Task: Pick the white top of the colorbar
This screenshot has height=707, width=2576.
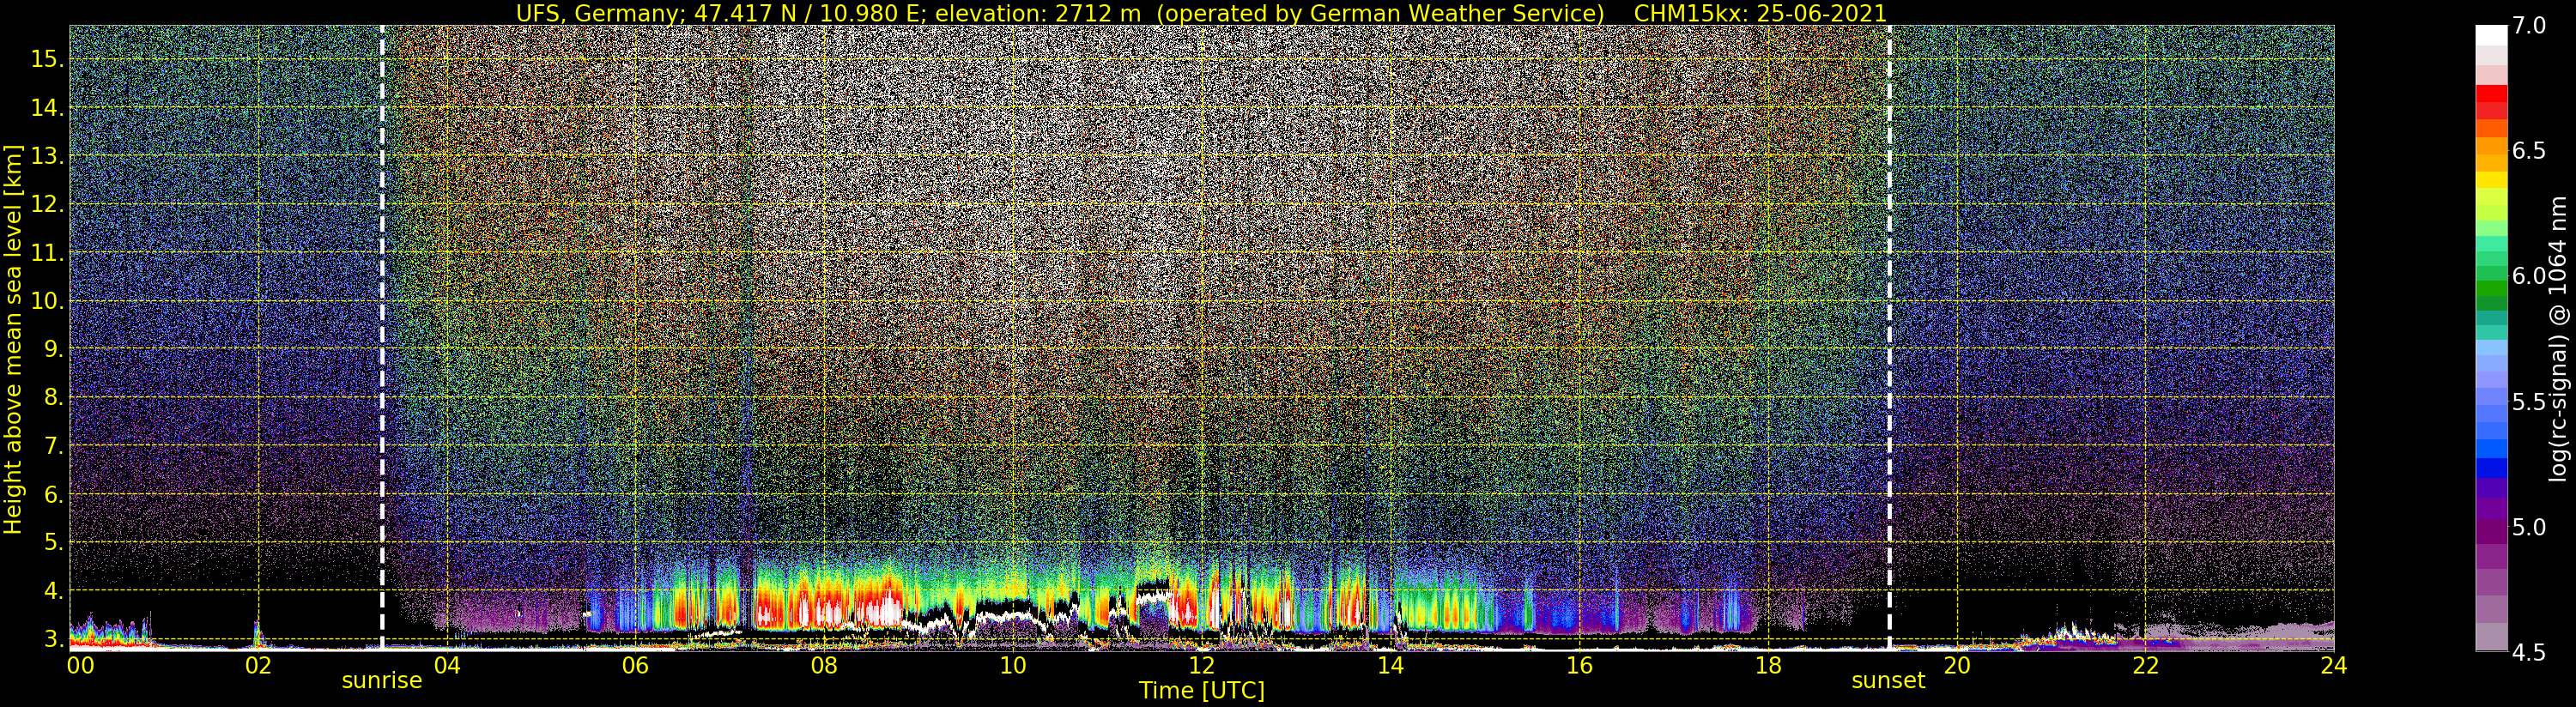Action: tap(2490, 34)
